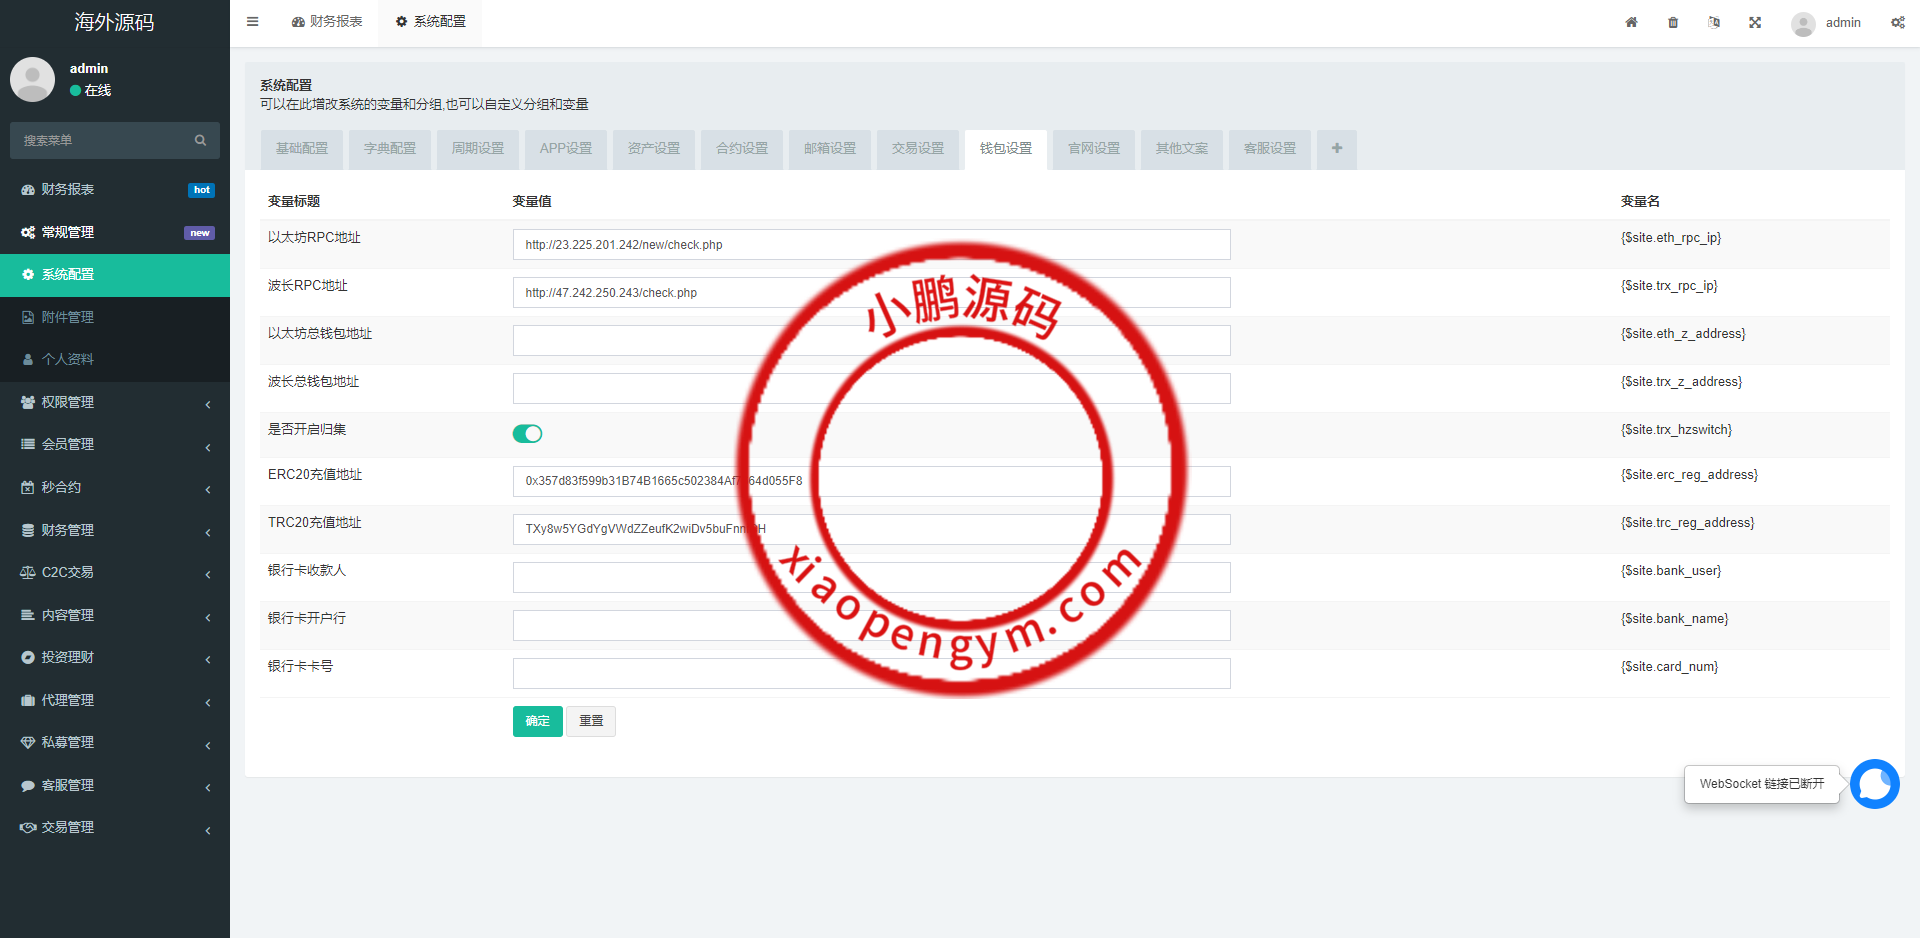Image resolution: width=1920 pixels, height=938 pixels.
Task: Switch to the 基础配置 tab
Action: point(302,148)
